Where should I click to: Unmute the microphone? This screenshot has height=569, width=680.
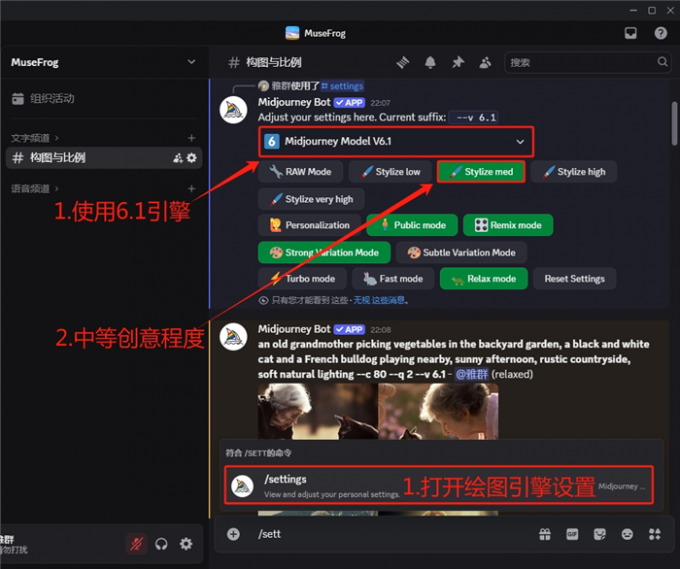136,543
